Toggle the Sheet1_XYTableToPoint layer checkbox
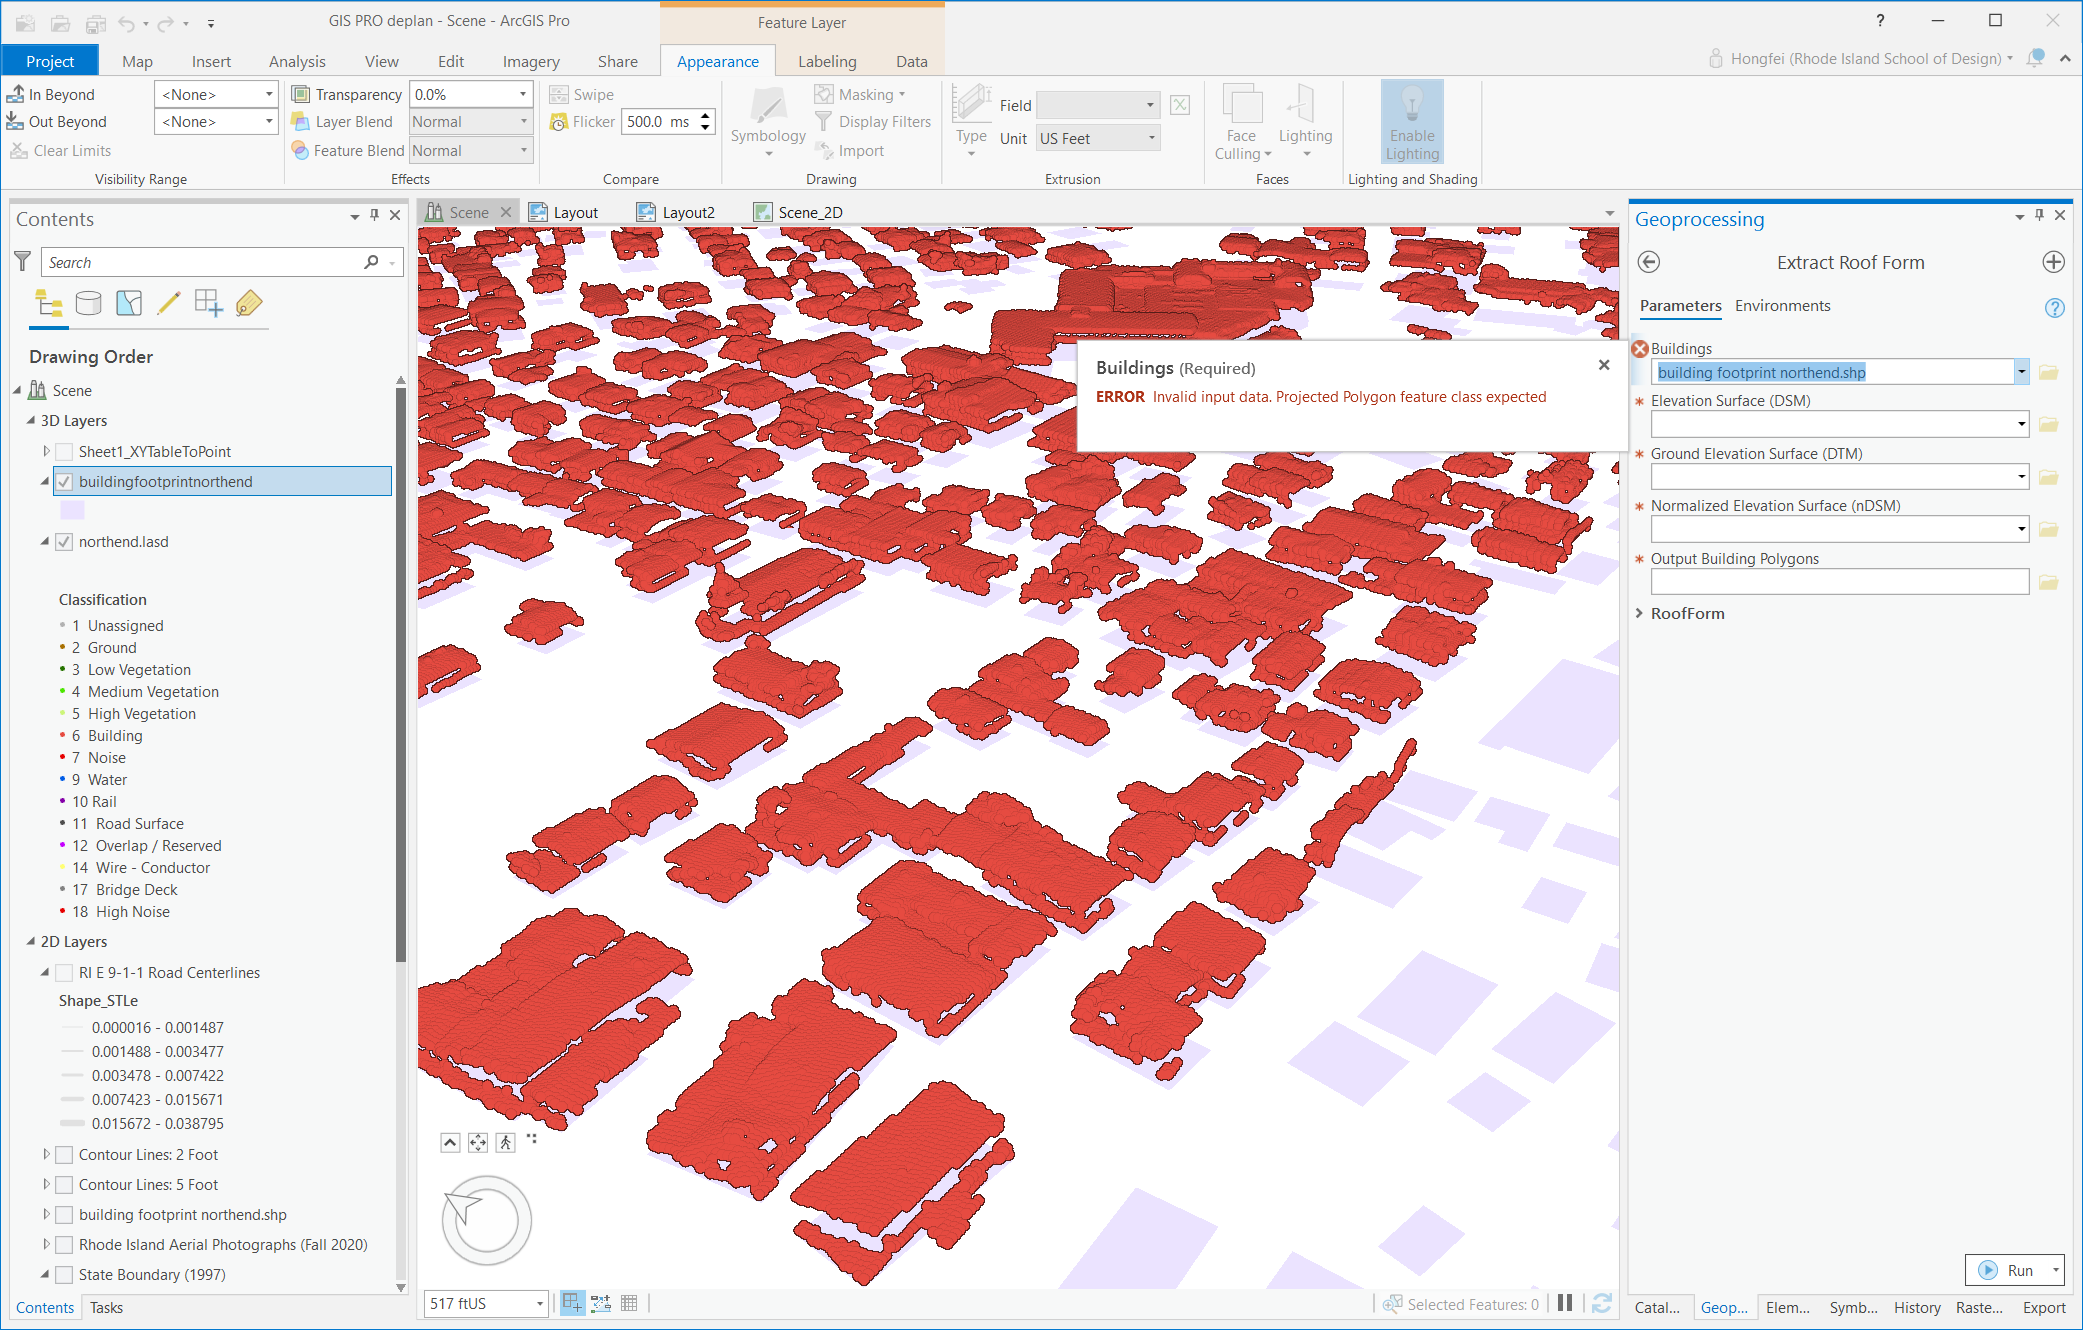 click(x=64, y=452)
